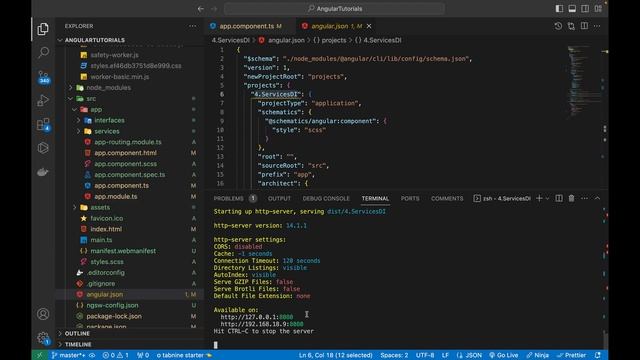Open manifest.webmanifest in the file tree

[x=123, y=251]
